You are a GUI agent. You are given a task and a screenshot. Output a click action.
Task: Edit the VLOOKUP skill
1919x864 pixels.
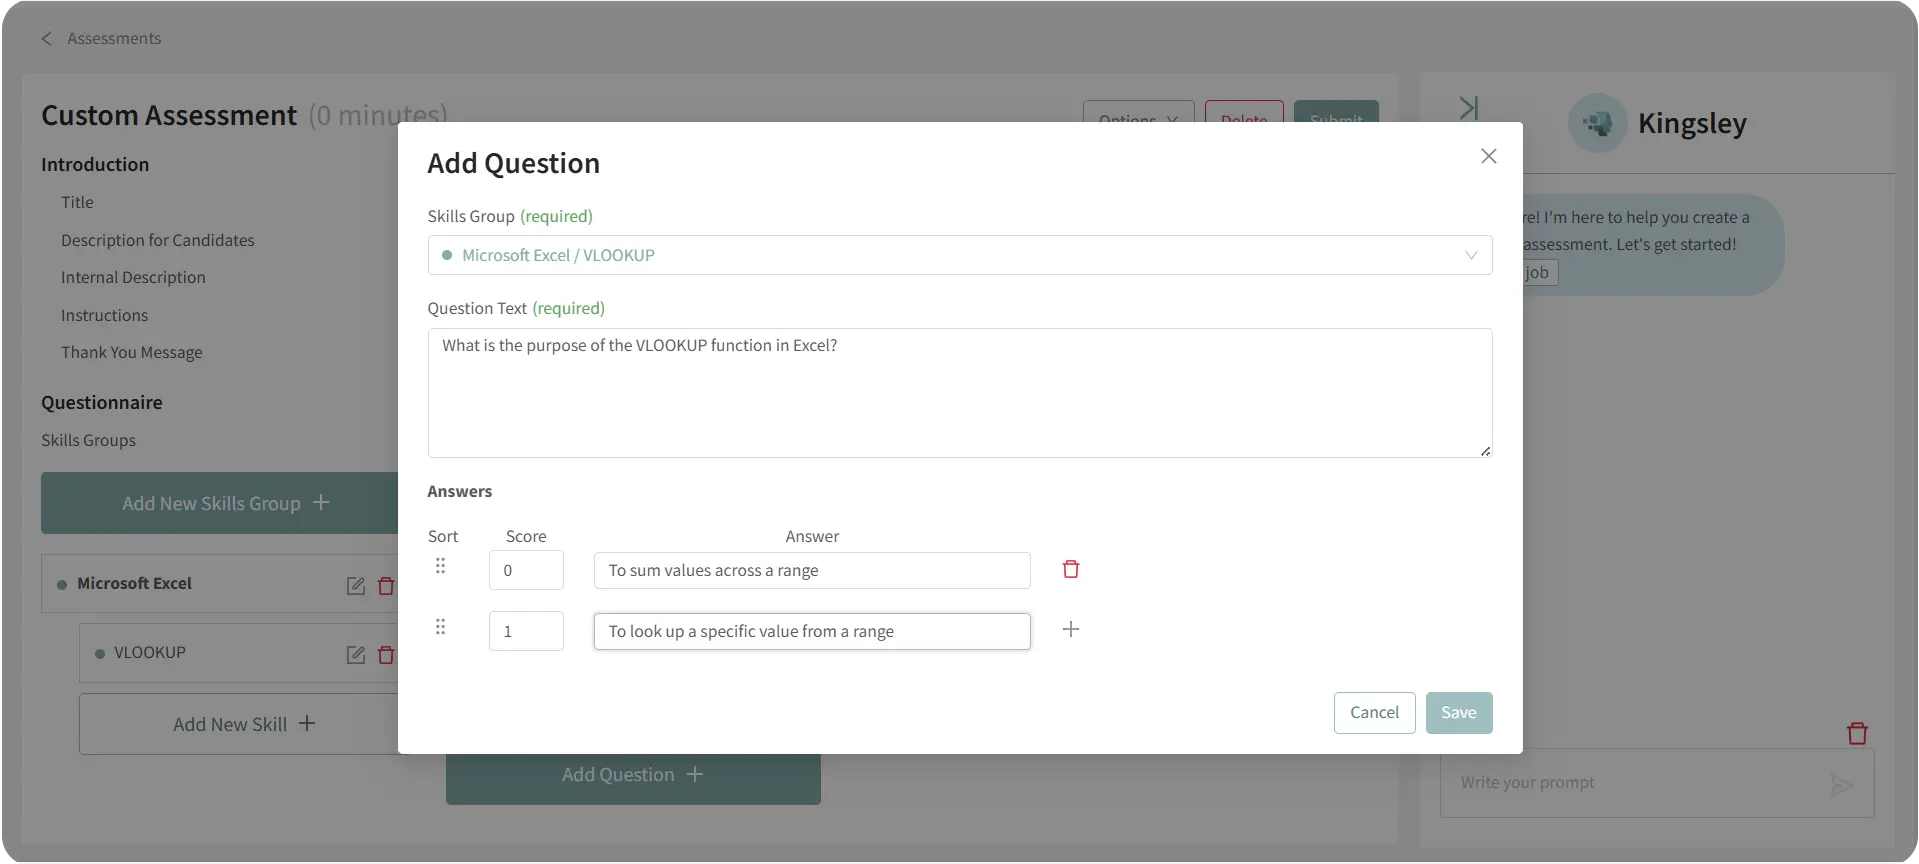[355, 655]
